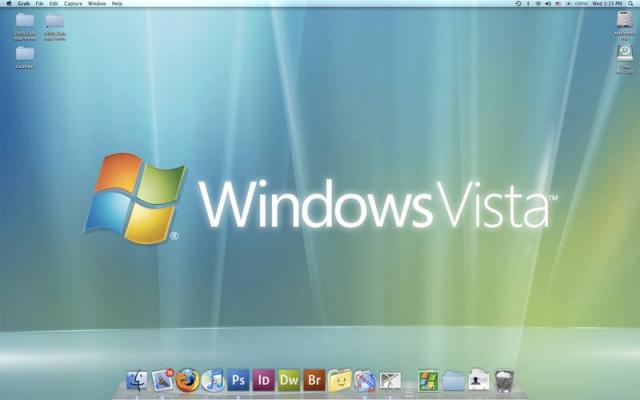Click the Time Machine menu bar icon
The height and width of the screenshot is (400, 640).
click(518, 3)
